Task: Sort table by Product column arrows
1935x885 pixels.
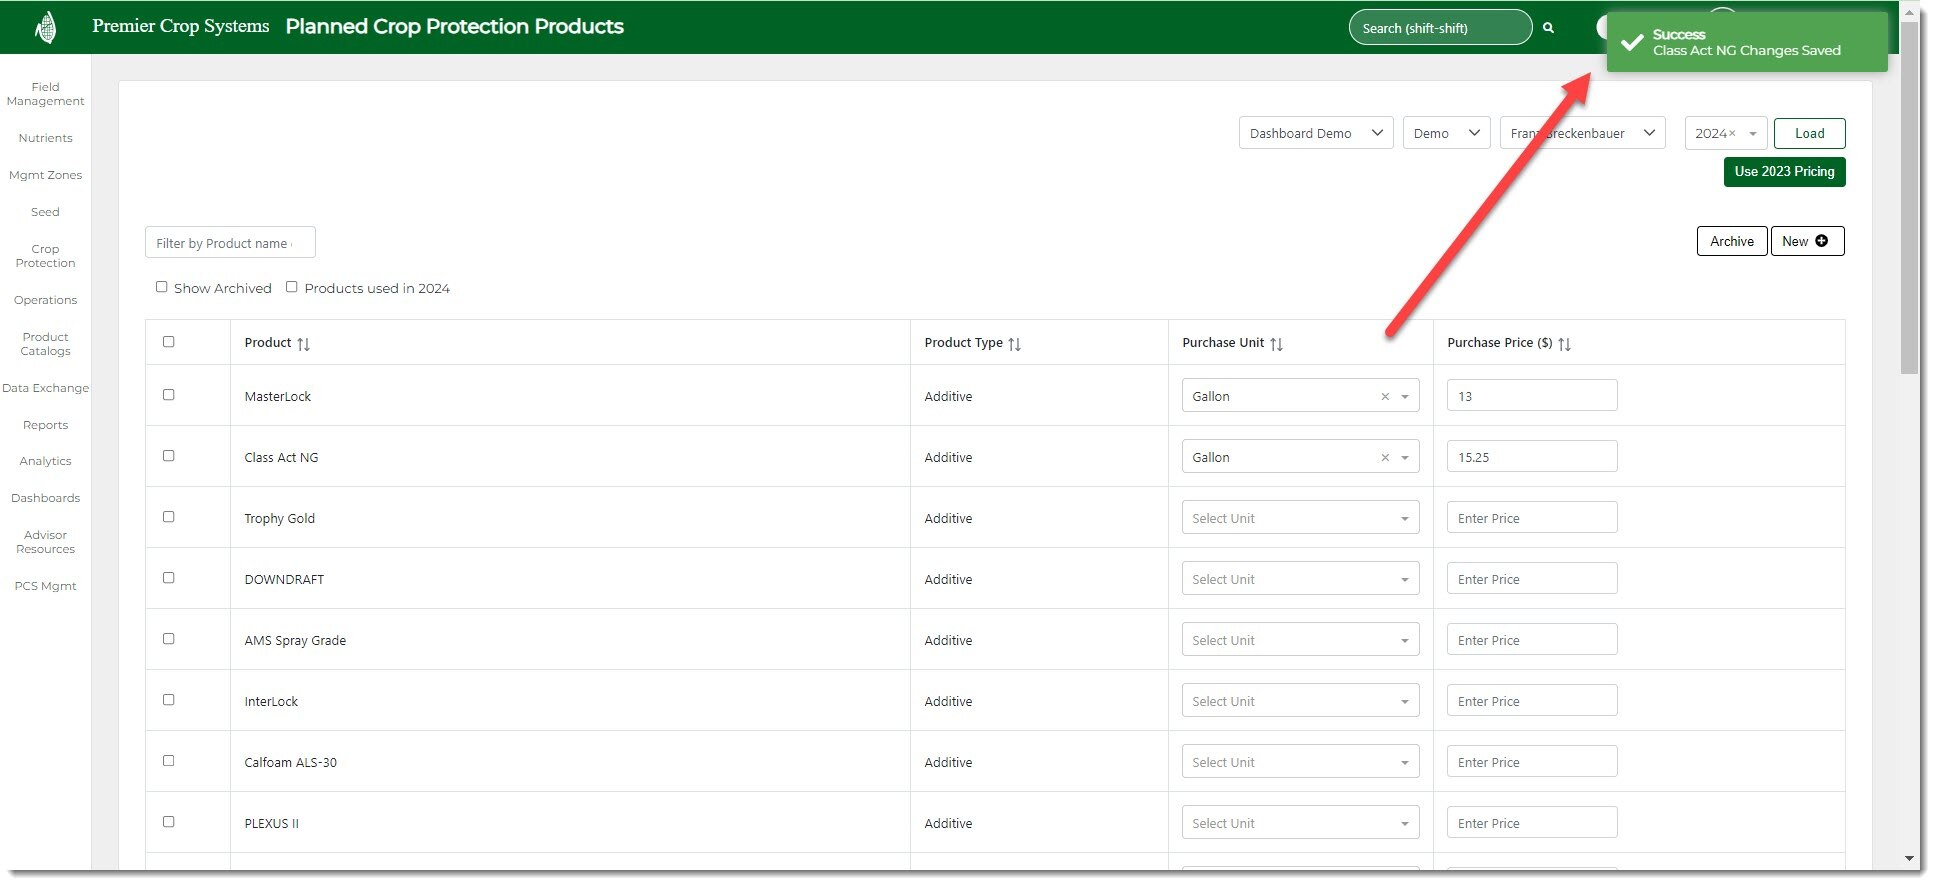Action: click(x=303, y=344)
